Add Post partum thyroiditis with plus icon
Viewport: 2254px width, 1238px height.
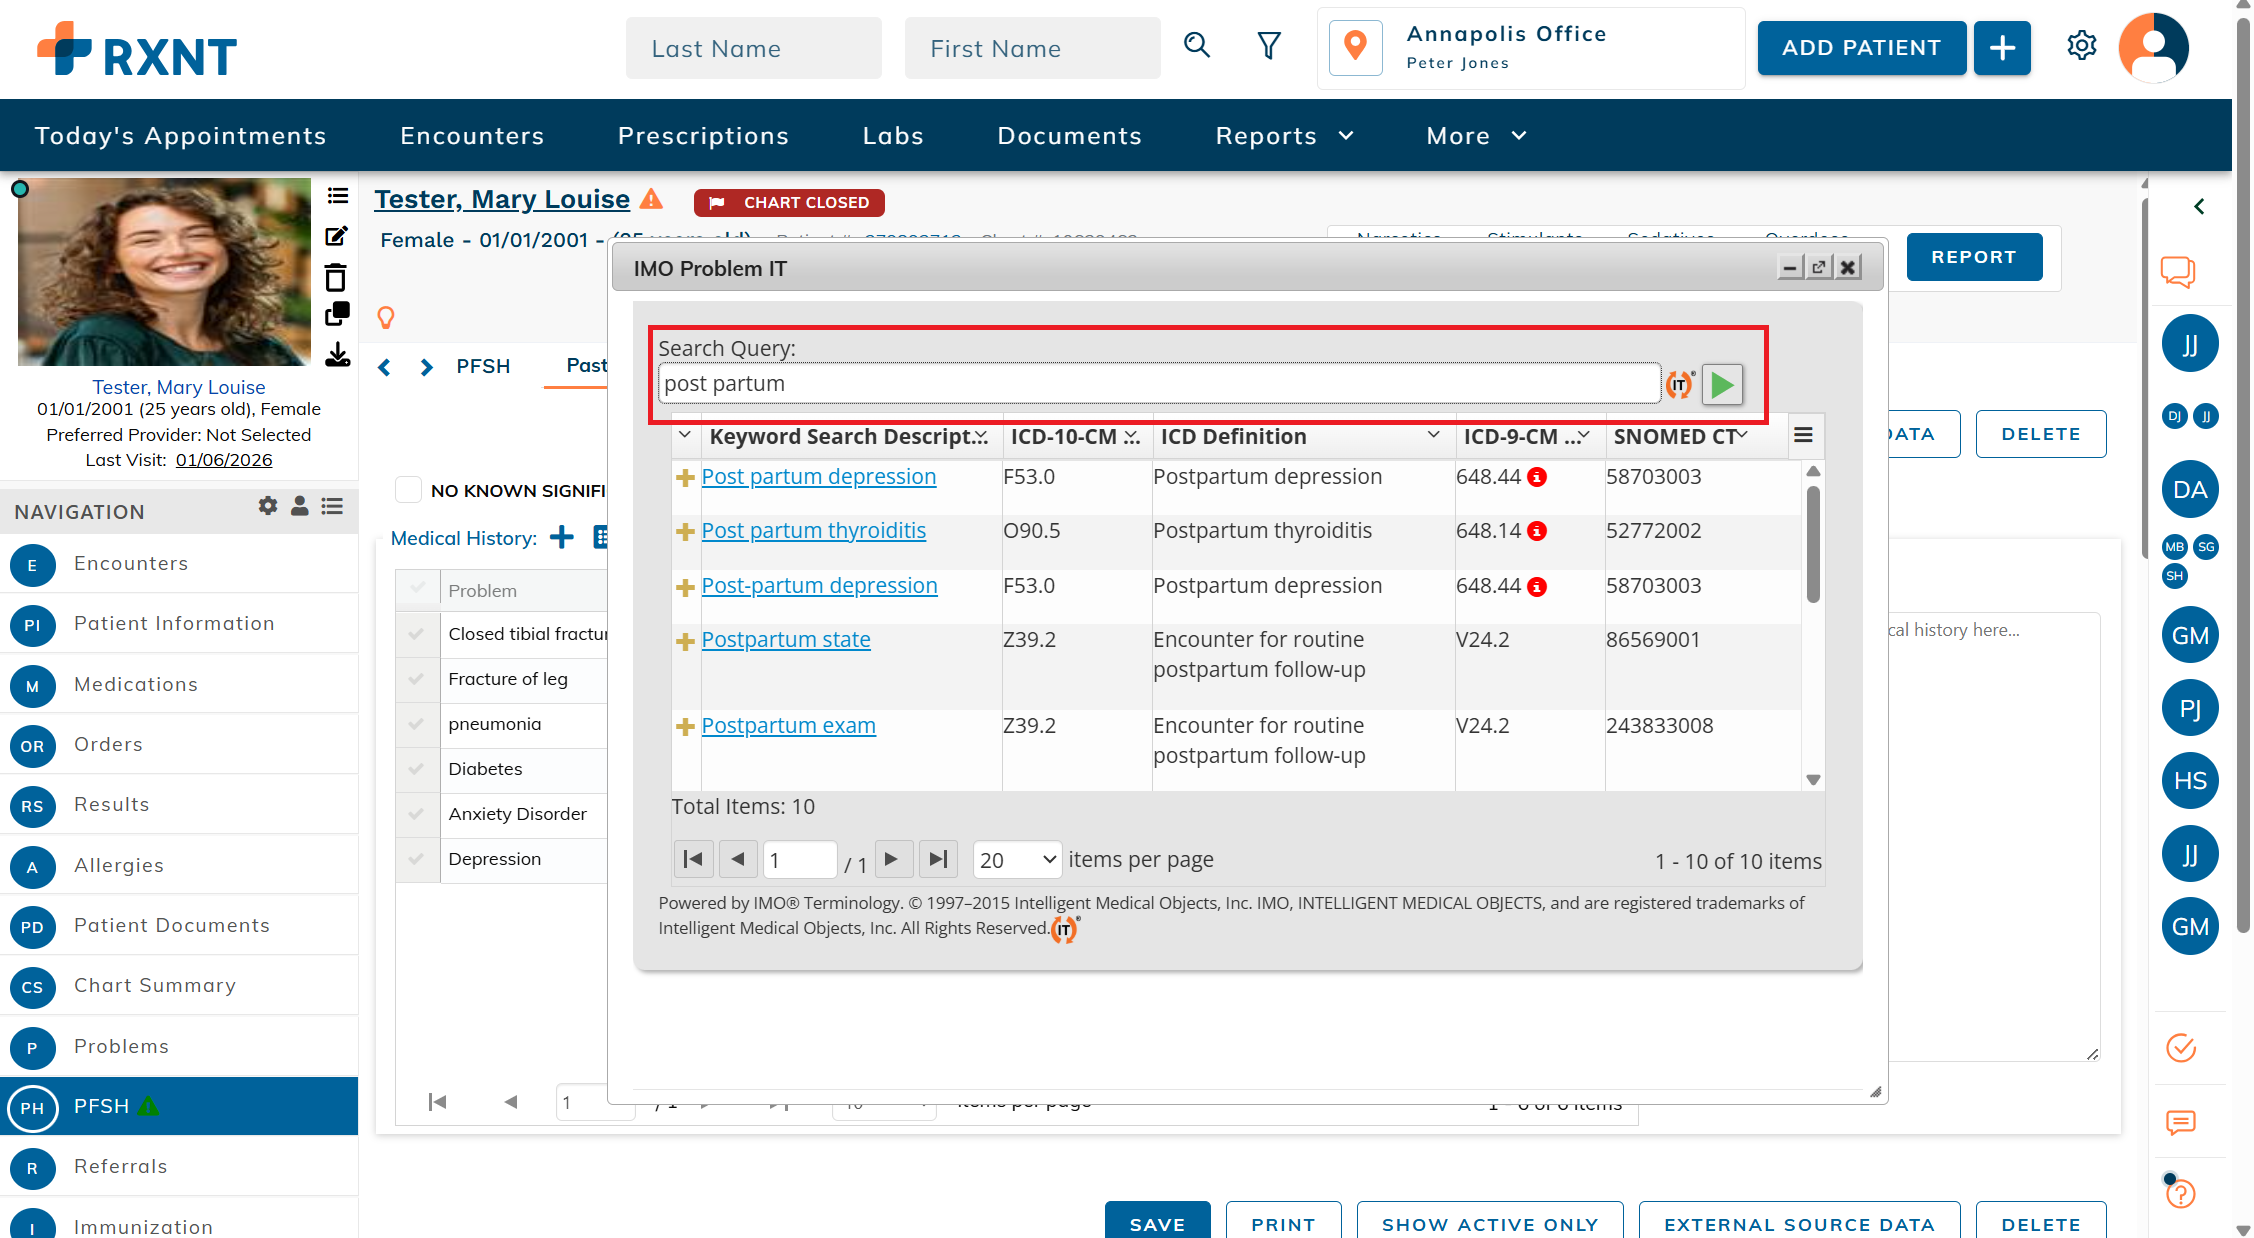[685, 532]
